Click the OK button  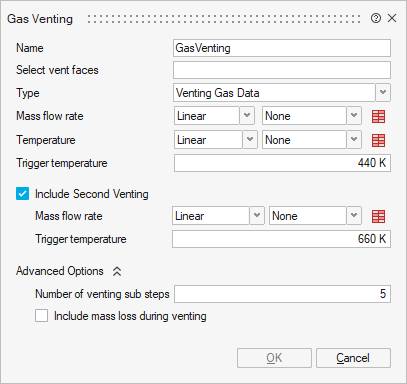pos(274,358)
